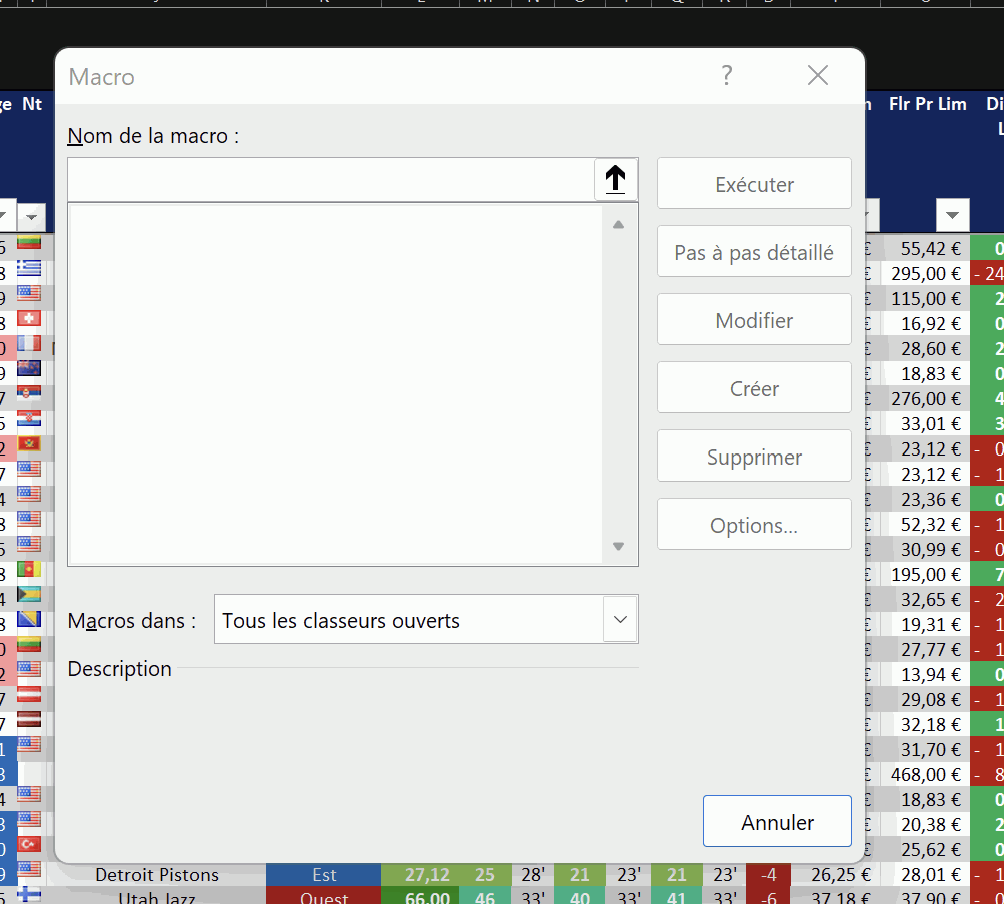
Task: Select the 195,00 € cell
Action: (x=925, y=574)
